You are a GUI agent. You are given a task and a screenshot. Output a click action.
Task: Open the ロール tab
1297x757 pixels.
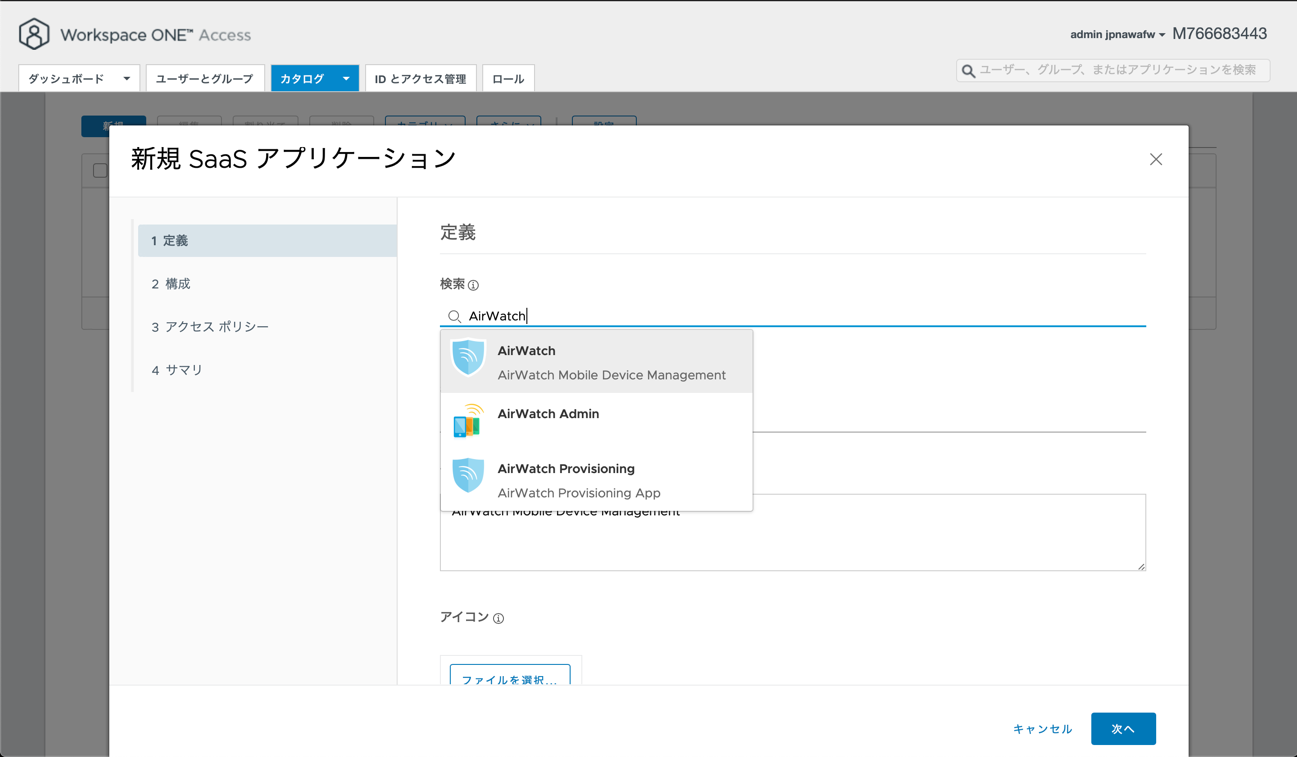(508, 78)
